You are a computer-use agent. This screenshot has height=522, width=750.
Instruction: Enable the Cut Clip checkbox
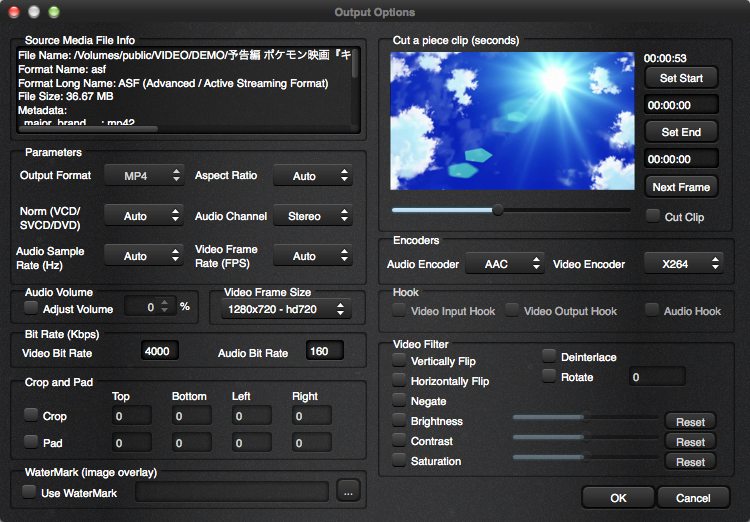(653, 216)
